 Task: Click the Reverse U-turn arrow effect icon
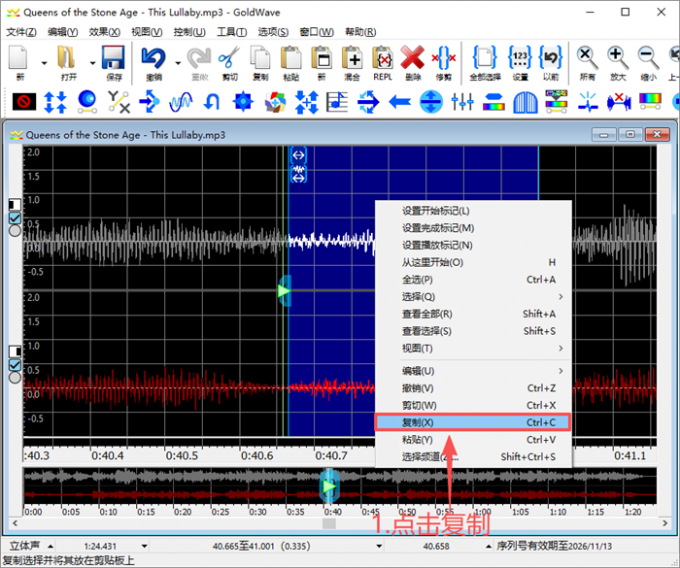[212, 102]
